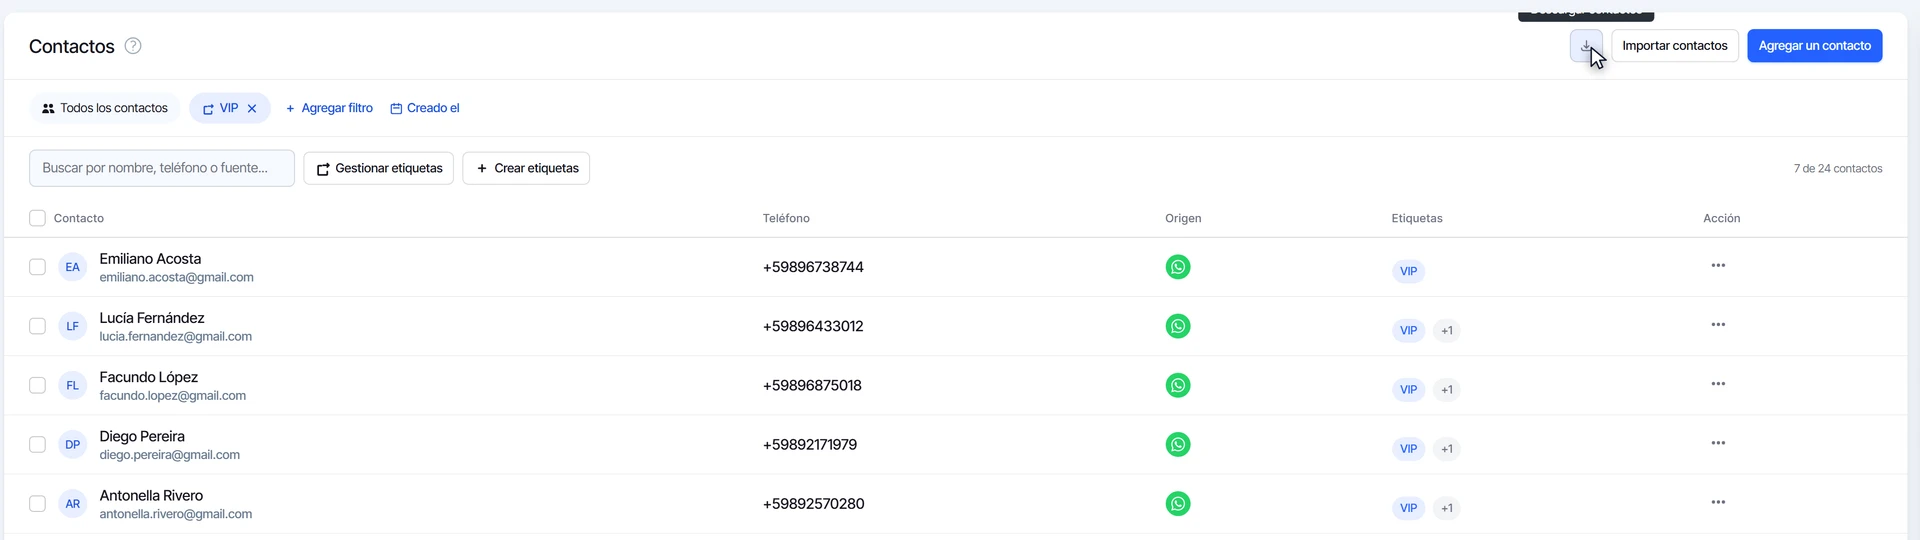
Task: Click the Etiquetas column header
Action: coord(1417,218)
